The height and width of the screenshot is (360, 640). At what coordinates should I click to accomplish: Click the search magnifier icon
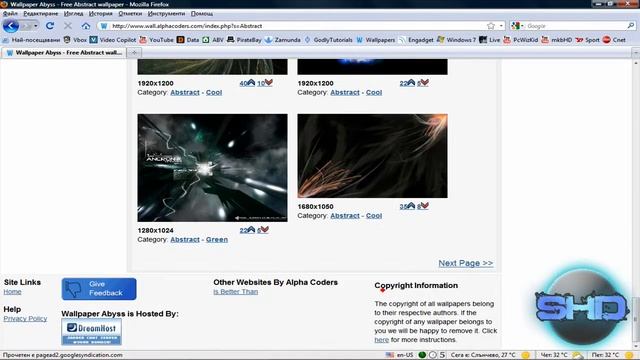click(x=631, y=26)
